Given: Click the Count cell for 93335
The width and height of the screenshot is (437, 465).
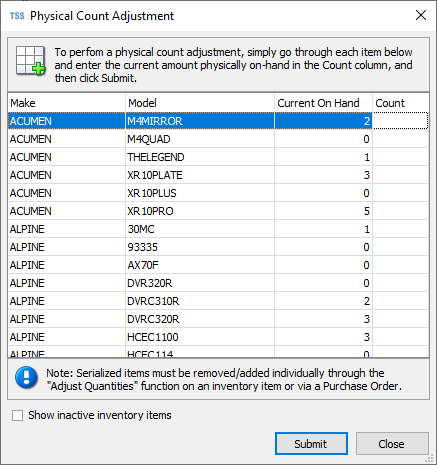Looking at the screenshot, I should tap(401, 247).
